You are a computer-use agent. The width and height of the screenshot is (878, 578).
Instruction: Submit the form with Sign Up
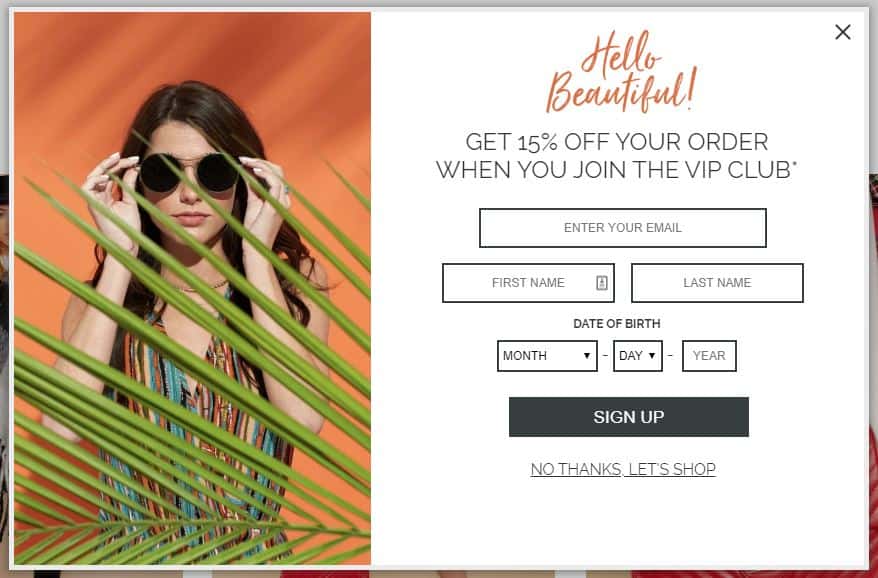click(628, 417)
